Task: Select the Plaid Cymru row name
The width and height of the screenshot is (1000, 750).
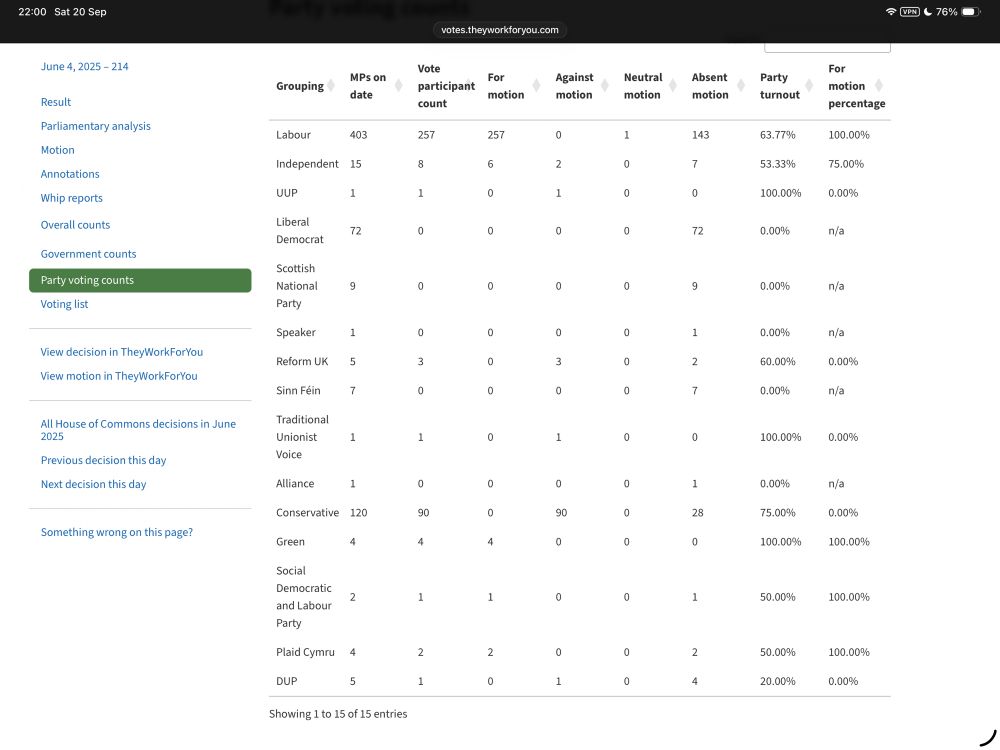Action: click(305, 652)
